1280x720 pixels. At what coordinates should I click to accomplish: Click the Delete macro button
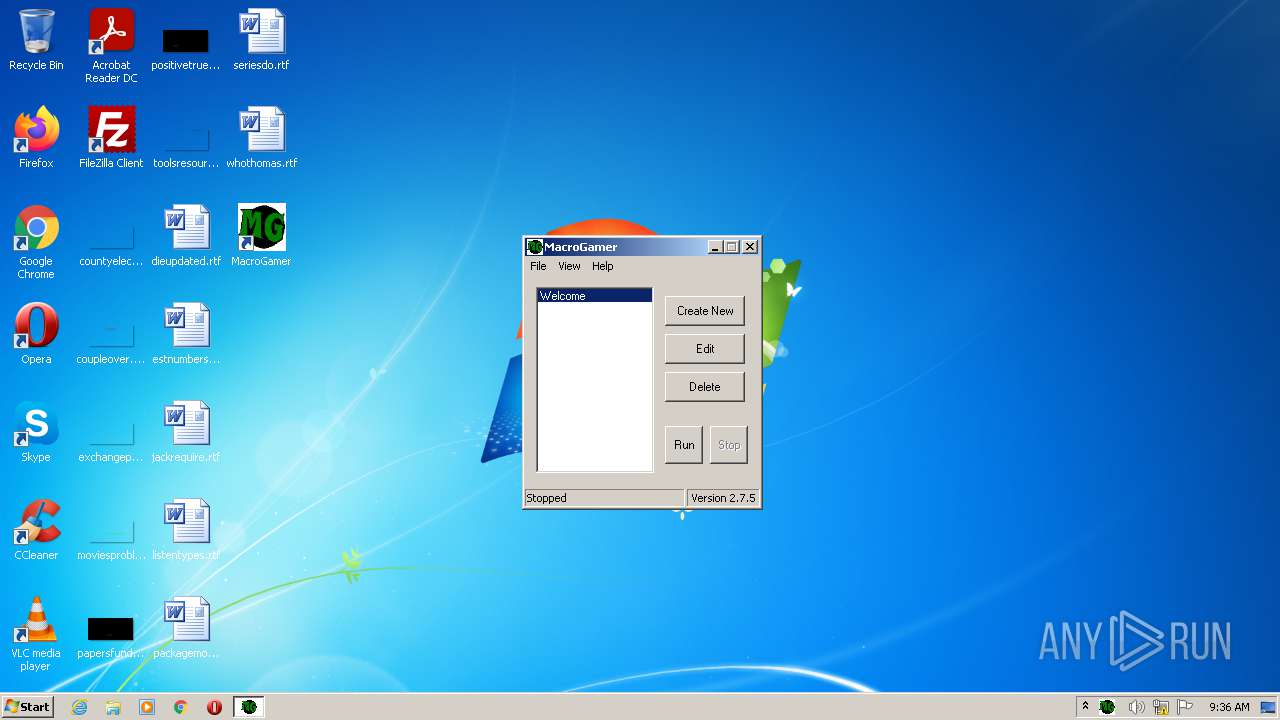pos(705,387)
